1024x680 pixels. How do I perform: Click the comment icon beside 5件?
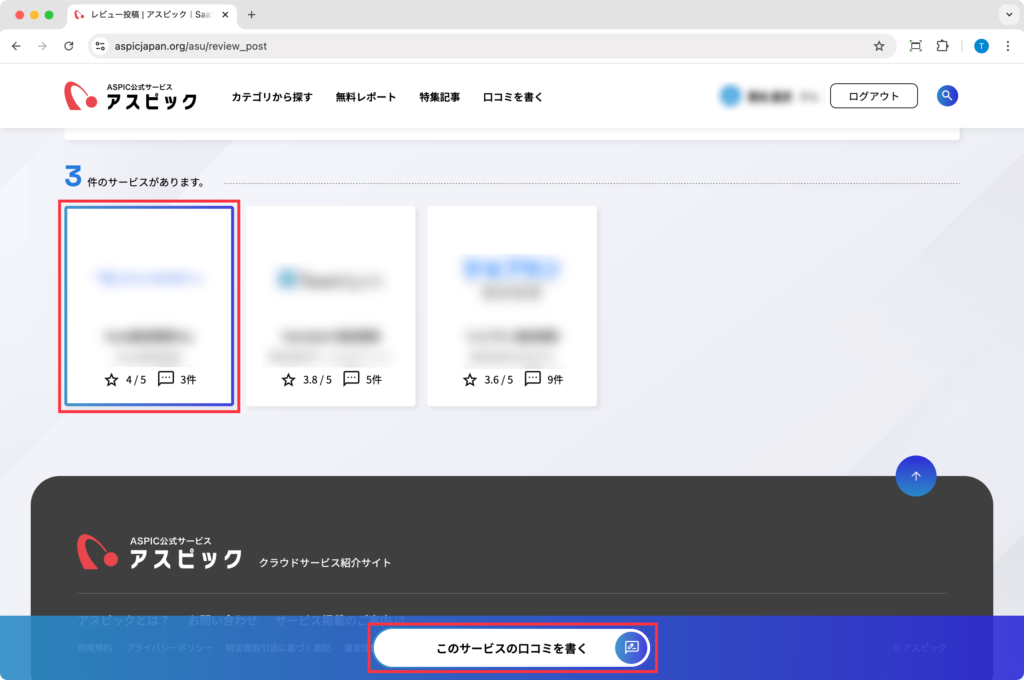pos(351,379)
